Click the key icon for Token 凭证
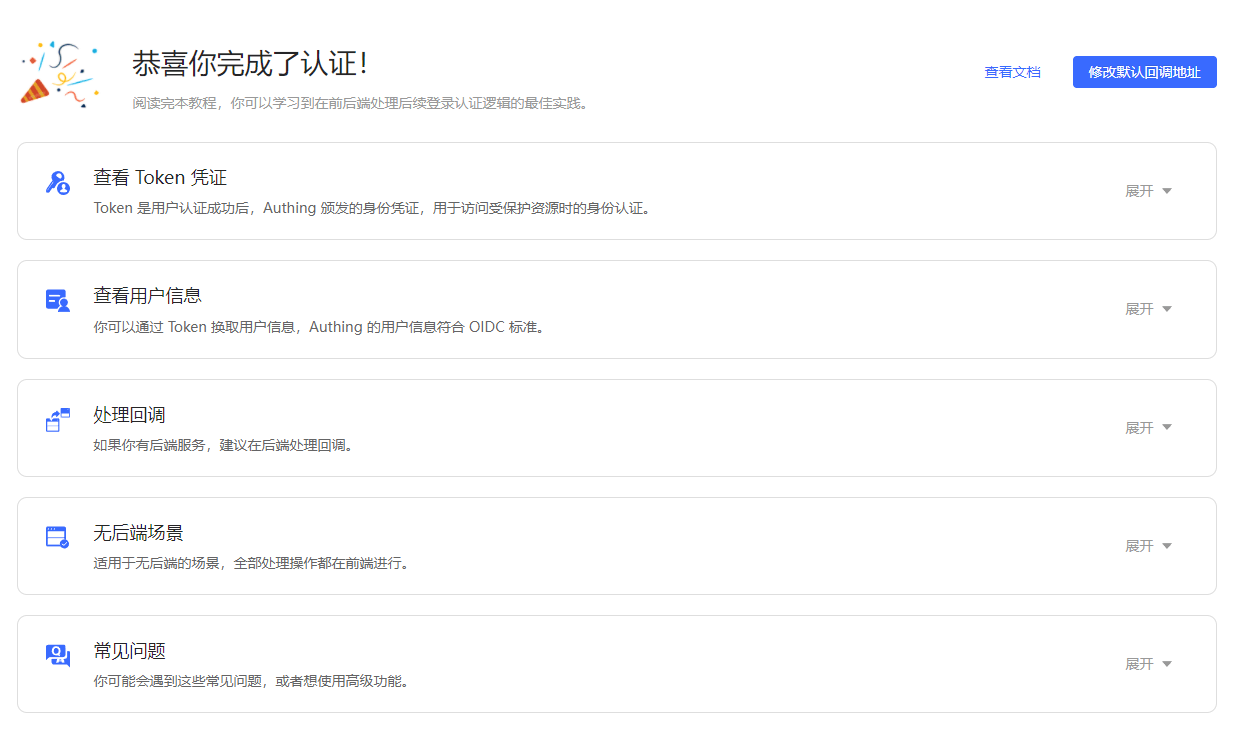The height and width of the screenshot is (733, 1243). [x=58, y=183]
